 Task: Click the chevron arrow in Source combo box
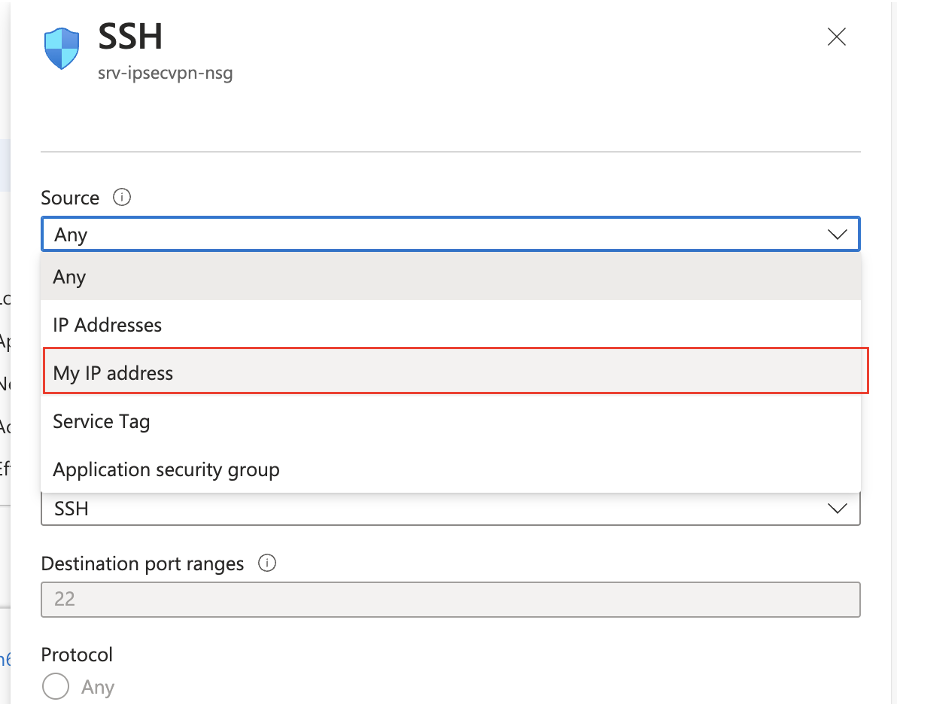[x=837, y=234]
